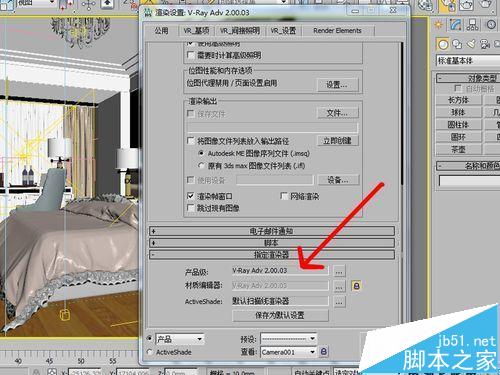Enable 需要时计算高级照明 checkbox
This screenshot has width=500, height=375.
point(191,55)
